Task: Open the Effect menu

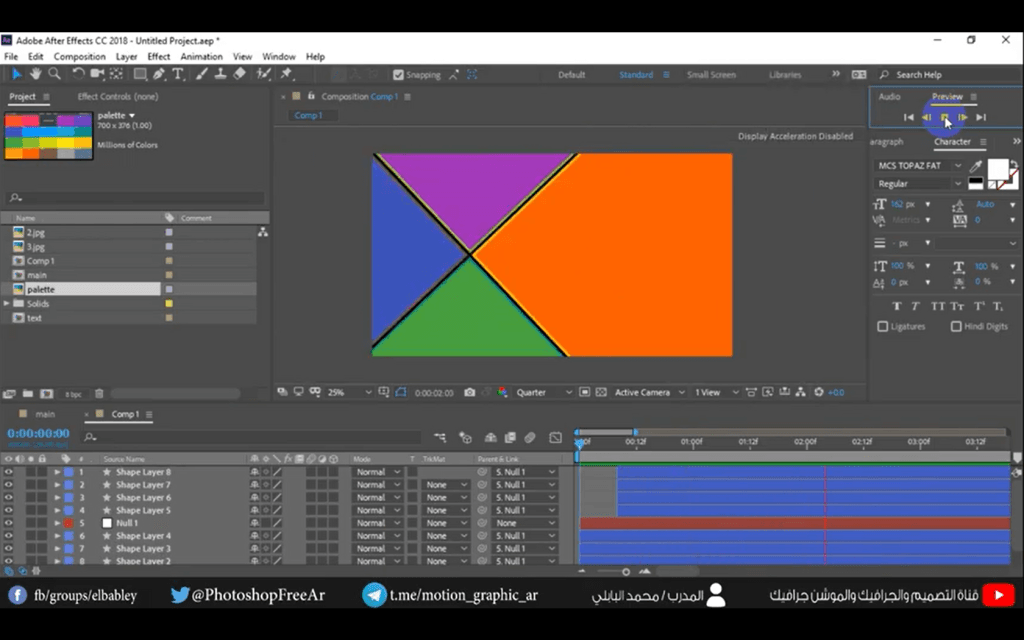Action: click(x=158, y=57)
